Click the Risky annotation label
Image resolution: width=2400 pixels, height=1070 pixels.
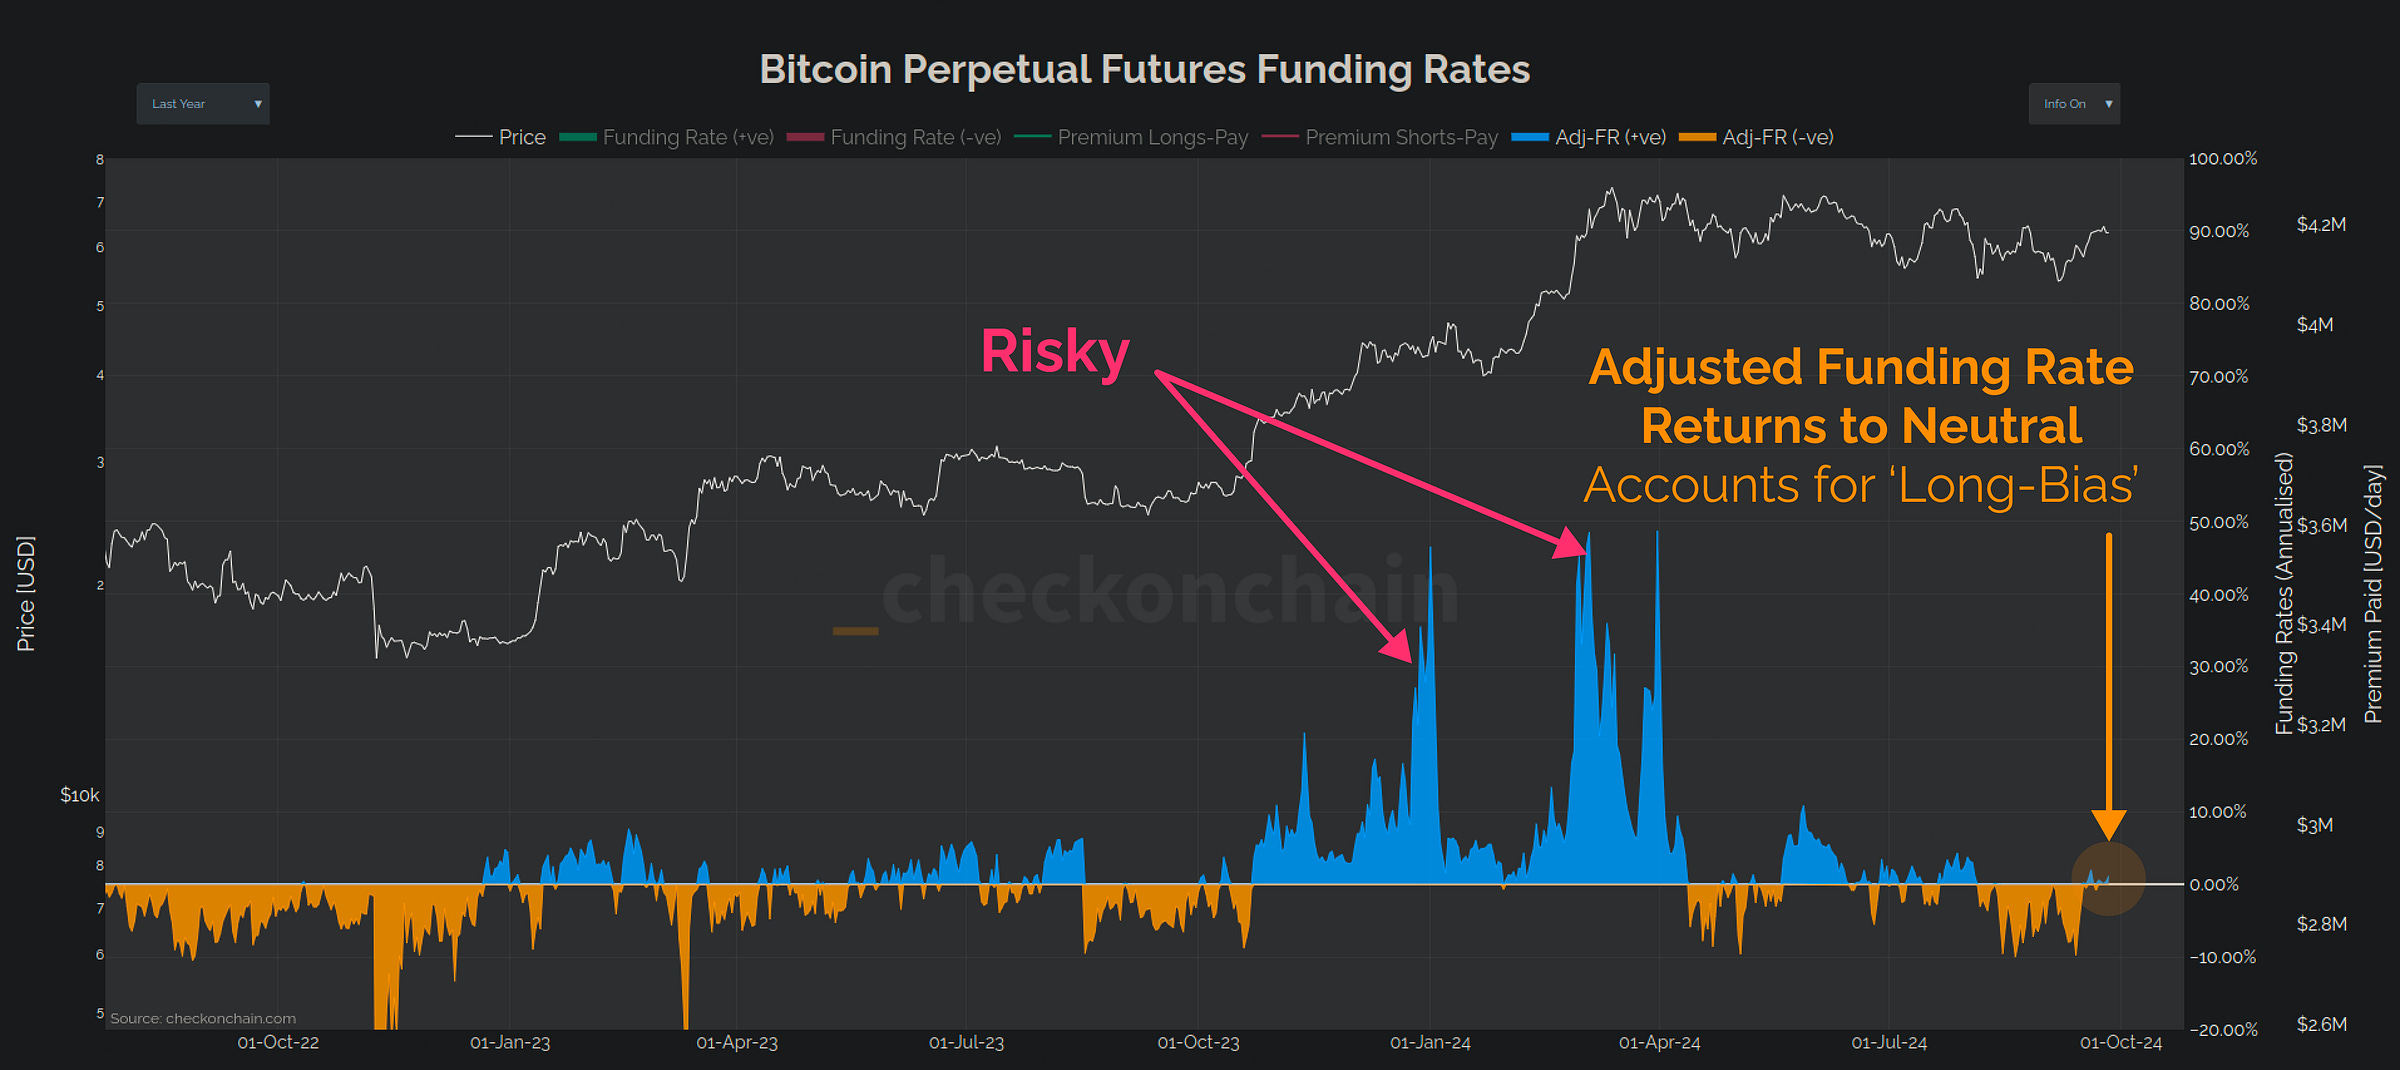[1055, 350]
